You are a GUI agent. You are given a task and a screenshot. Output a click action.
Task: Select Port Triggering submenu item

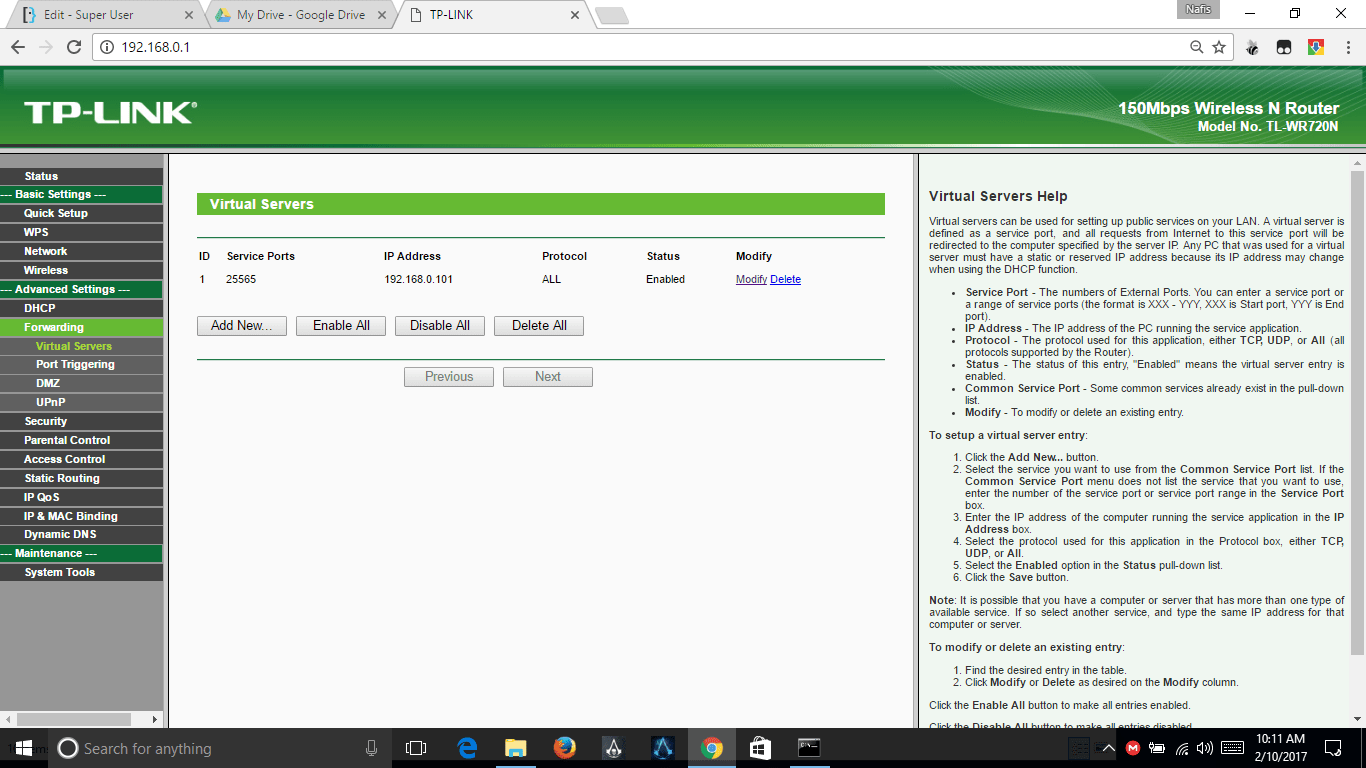(x=81, y=364)
